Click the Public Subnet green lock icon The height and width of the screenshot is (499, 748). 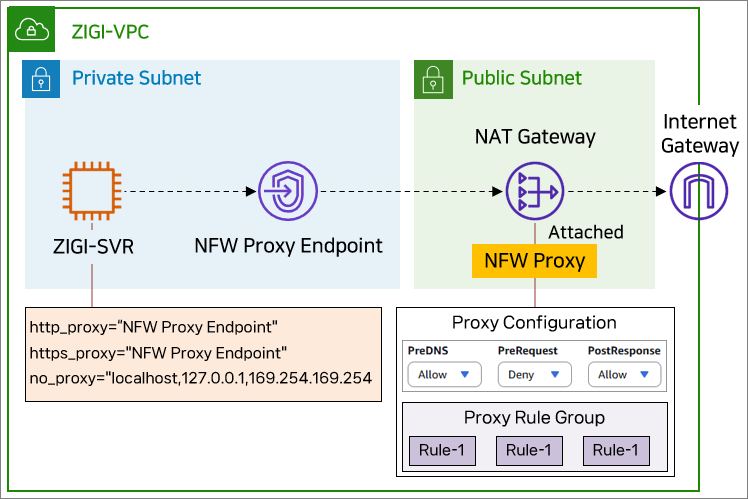click(x=433, y=79)
